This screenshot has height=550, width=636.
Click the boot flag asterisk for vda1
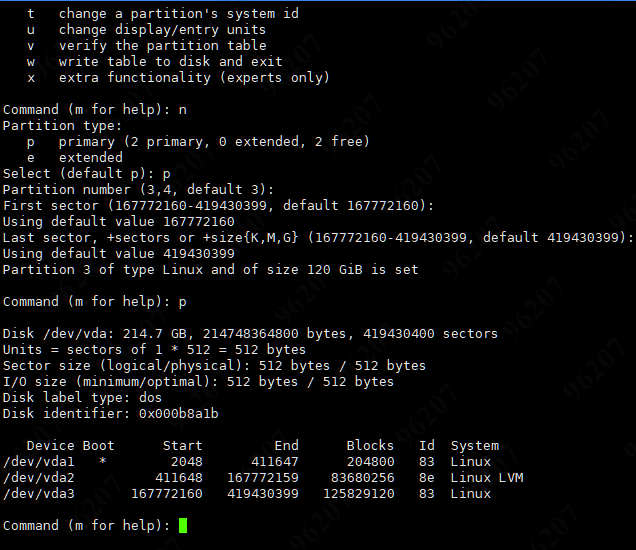click(x=103, y=462)
